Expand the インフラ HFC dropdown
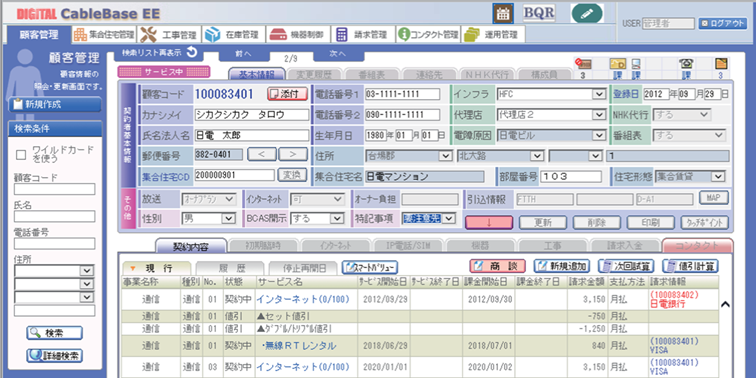756x378 pixels. (x=599, y=94)
